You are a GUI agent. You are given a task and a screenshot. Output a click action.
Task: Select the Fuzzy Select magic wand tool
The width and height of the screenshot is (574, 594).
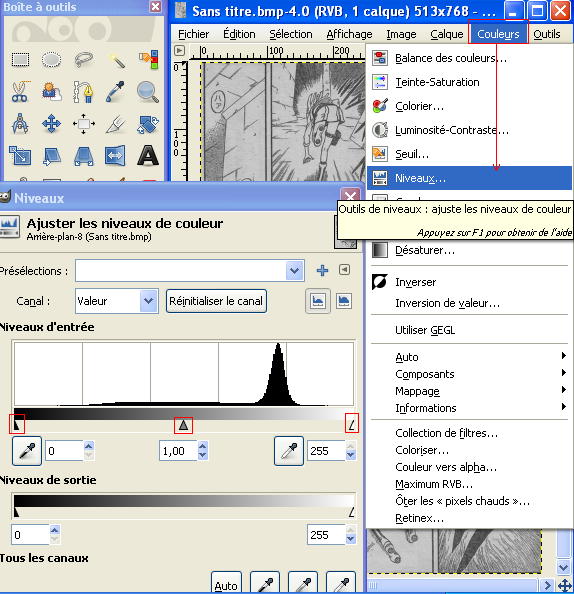(x=116, y=59)
